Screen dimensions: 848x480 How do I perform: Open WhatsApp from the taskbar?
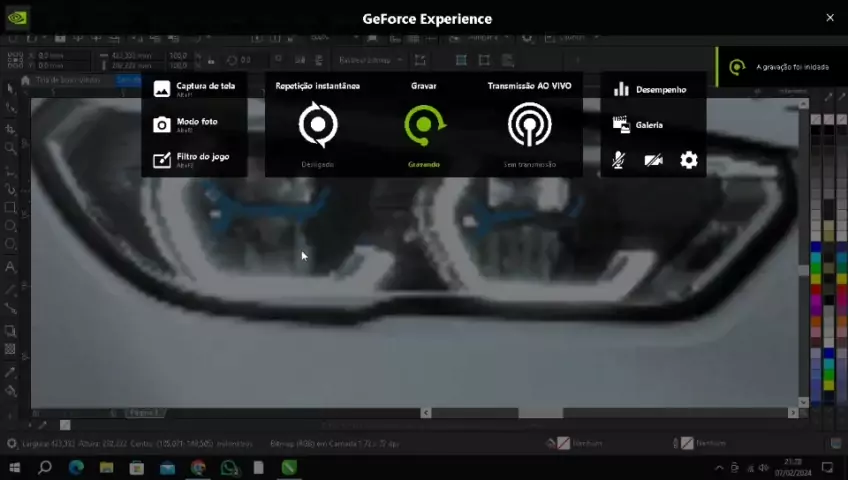pyautogui.click(x=228, y=467)
